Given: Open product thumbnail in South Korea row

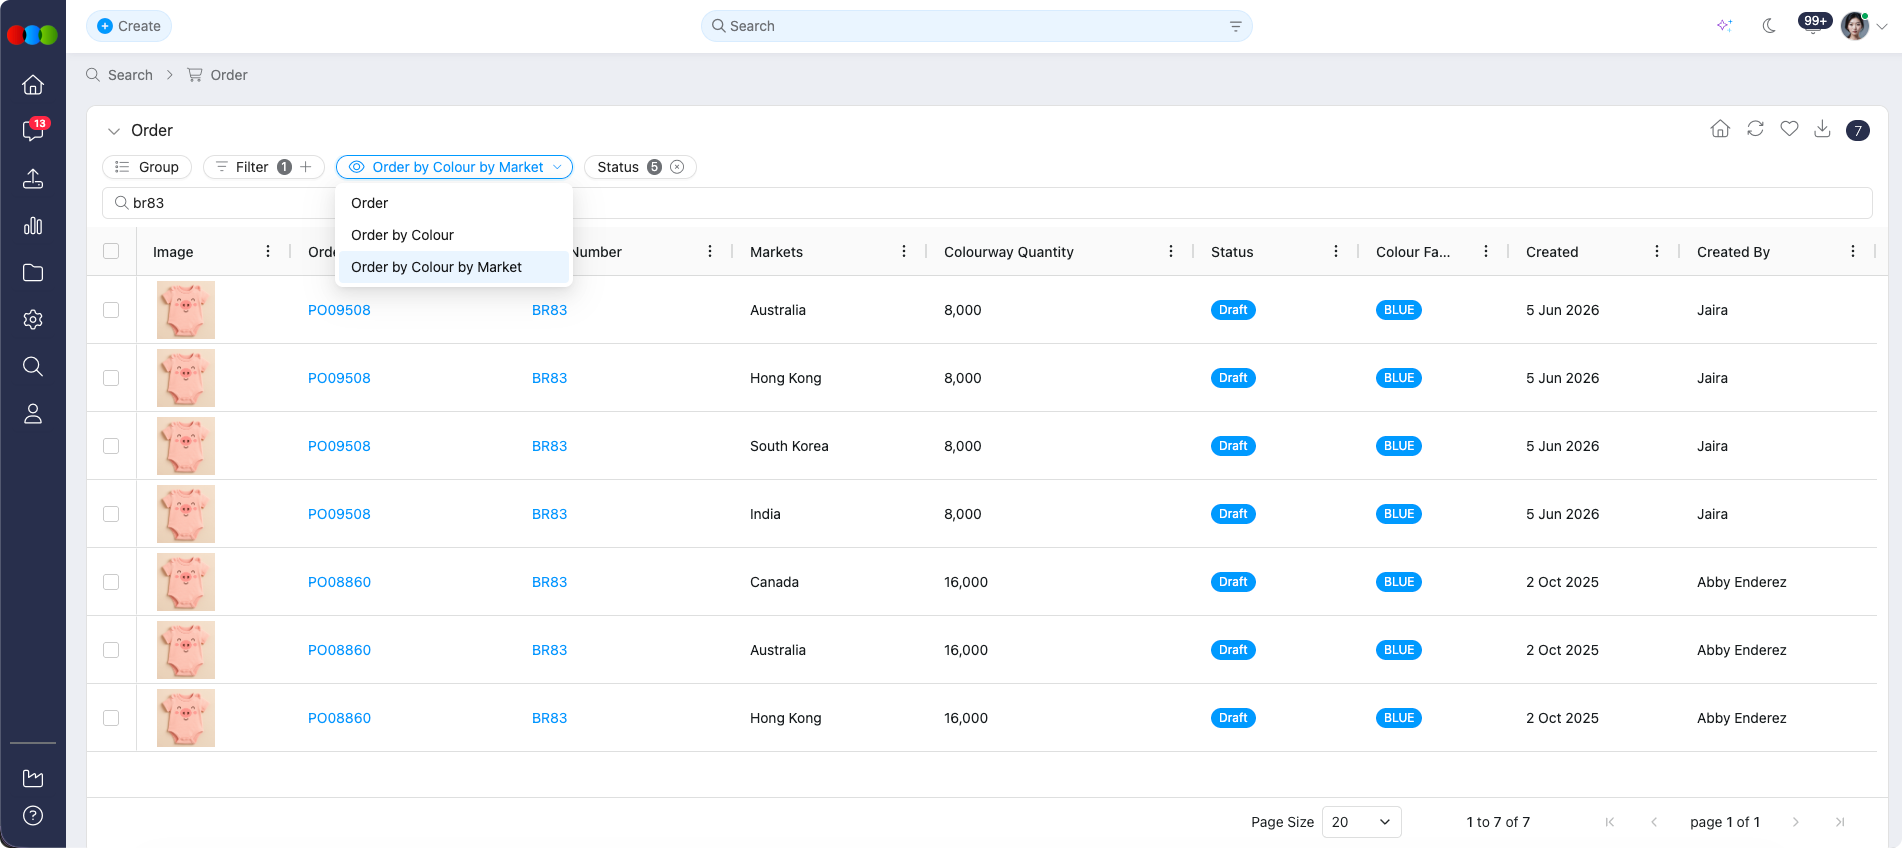Looking at the screenshot, I should [x=186, y=446].
